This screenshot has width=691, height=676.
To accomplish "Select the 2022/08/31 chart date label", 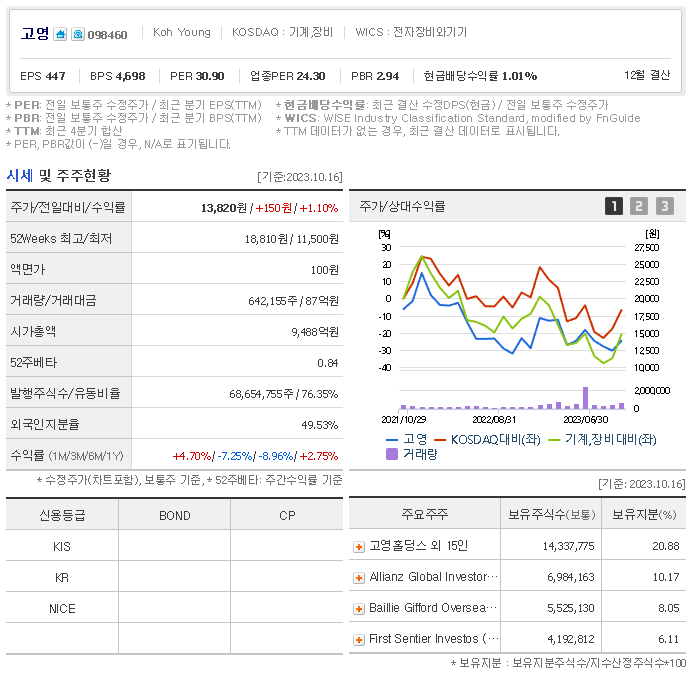I will pyautogui.click(x=494, y=420).
